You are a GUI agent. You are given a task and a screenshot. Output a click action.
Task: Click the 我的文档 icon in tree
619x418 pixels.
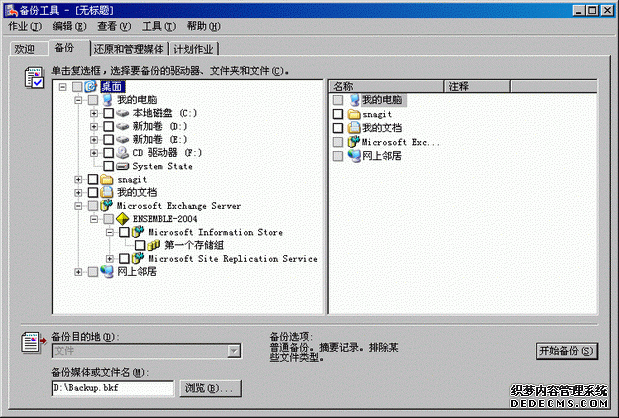107,192
